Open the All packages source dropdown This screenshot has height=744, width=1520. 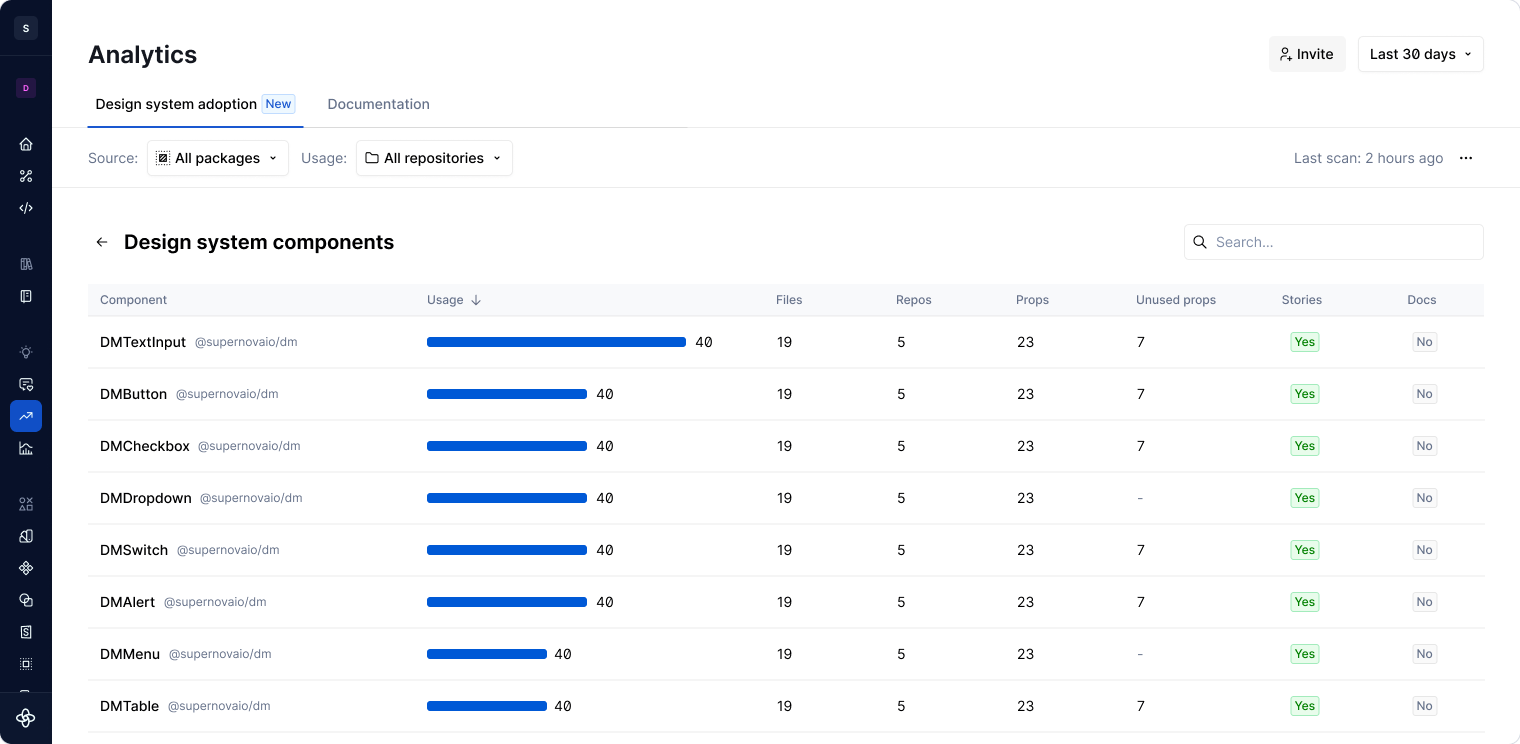point(218,158)
